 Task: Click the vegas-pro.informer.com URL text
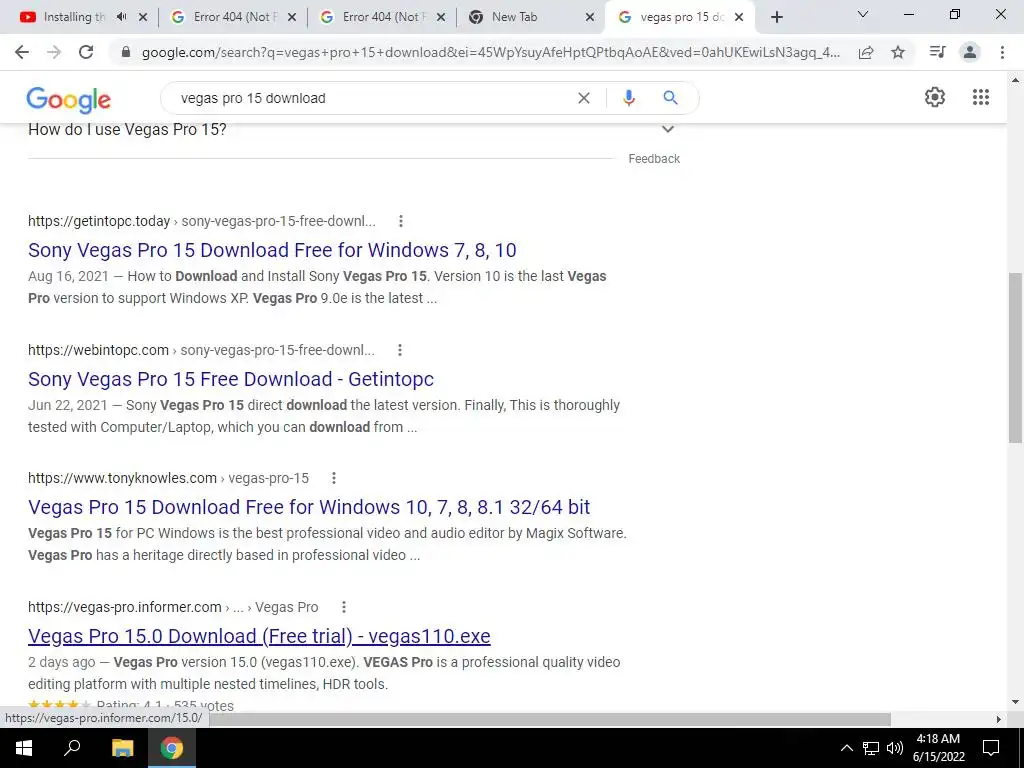125,607
